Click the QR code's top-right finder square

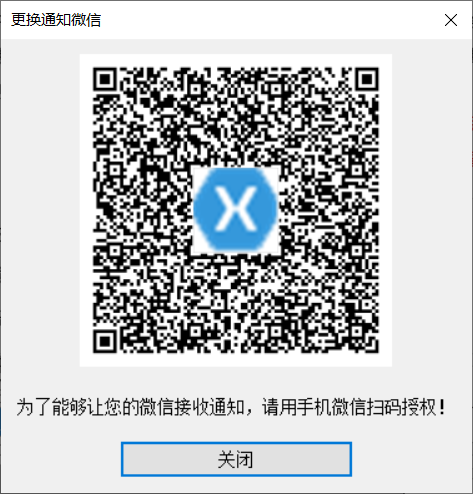tap(367, 79)
